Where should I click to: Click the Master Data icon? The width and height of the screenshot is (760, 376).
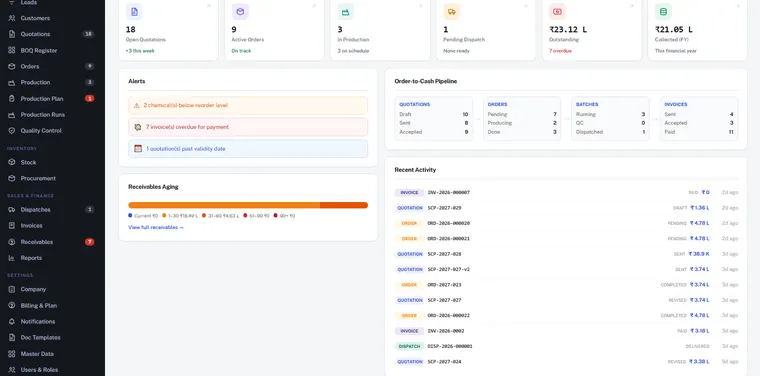pos(12,354)
